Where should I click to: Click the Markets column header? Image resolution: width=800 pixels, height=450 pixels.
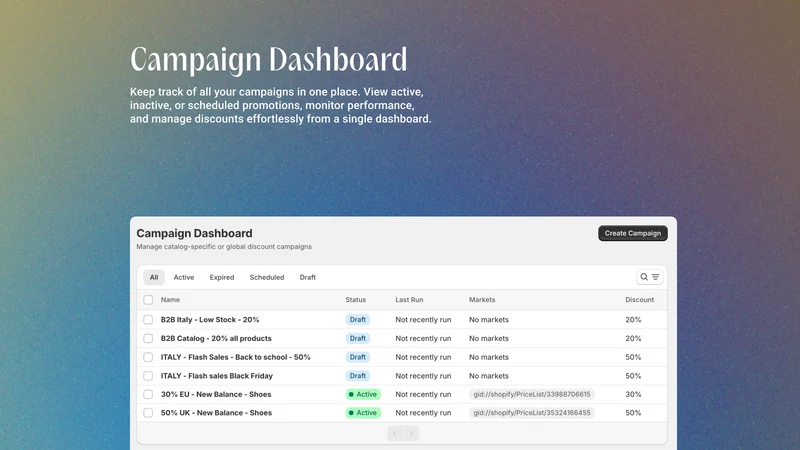[482, 299]
